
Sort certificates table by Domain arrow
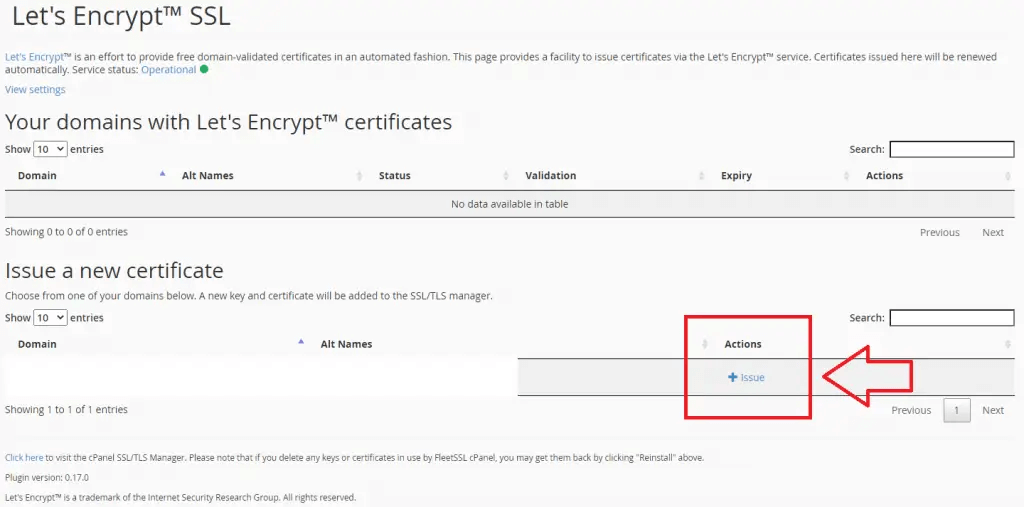click(163, 174)
